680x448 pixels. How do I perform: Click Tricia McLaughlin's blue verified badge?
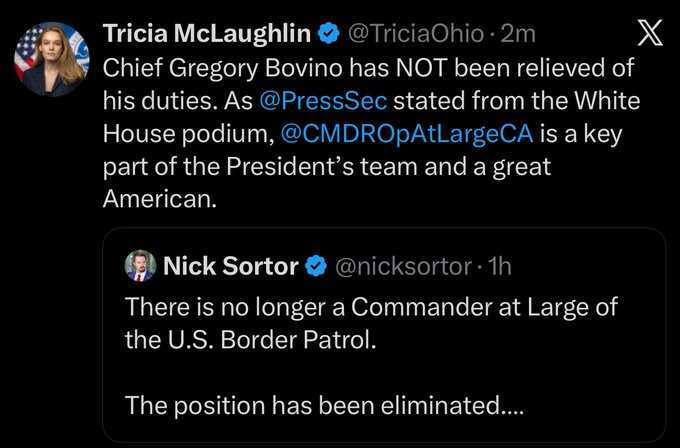click(x=326, y=35)
